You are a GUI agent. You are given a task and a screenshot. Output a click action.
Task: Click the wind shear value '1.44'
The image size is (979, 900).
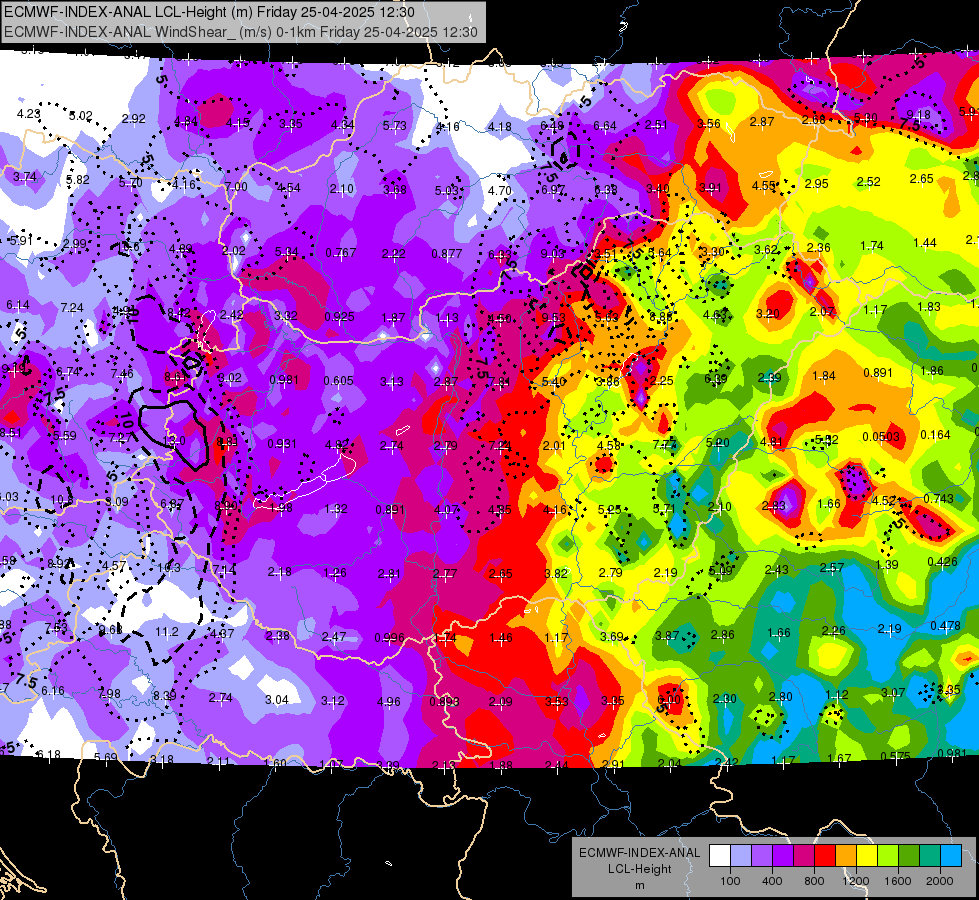click(x=925, y=242)
